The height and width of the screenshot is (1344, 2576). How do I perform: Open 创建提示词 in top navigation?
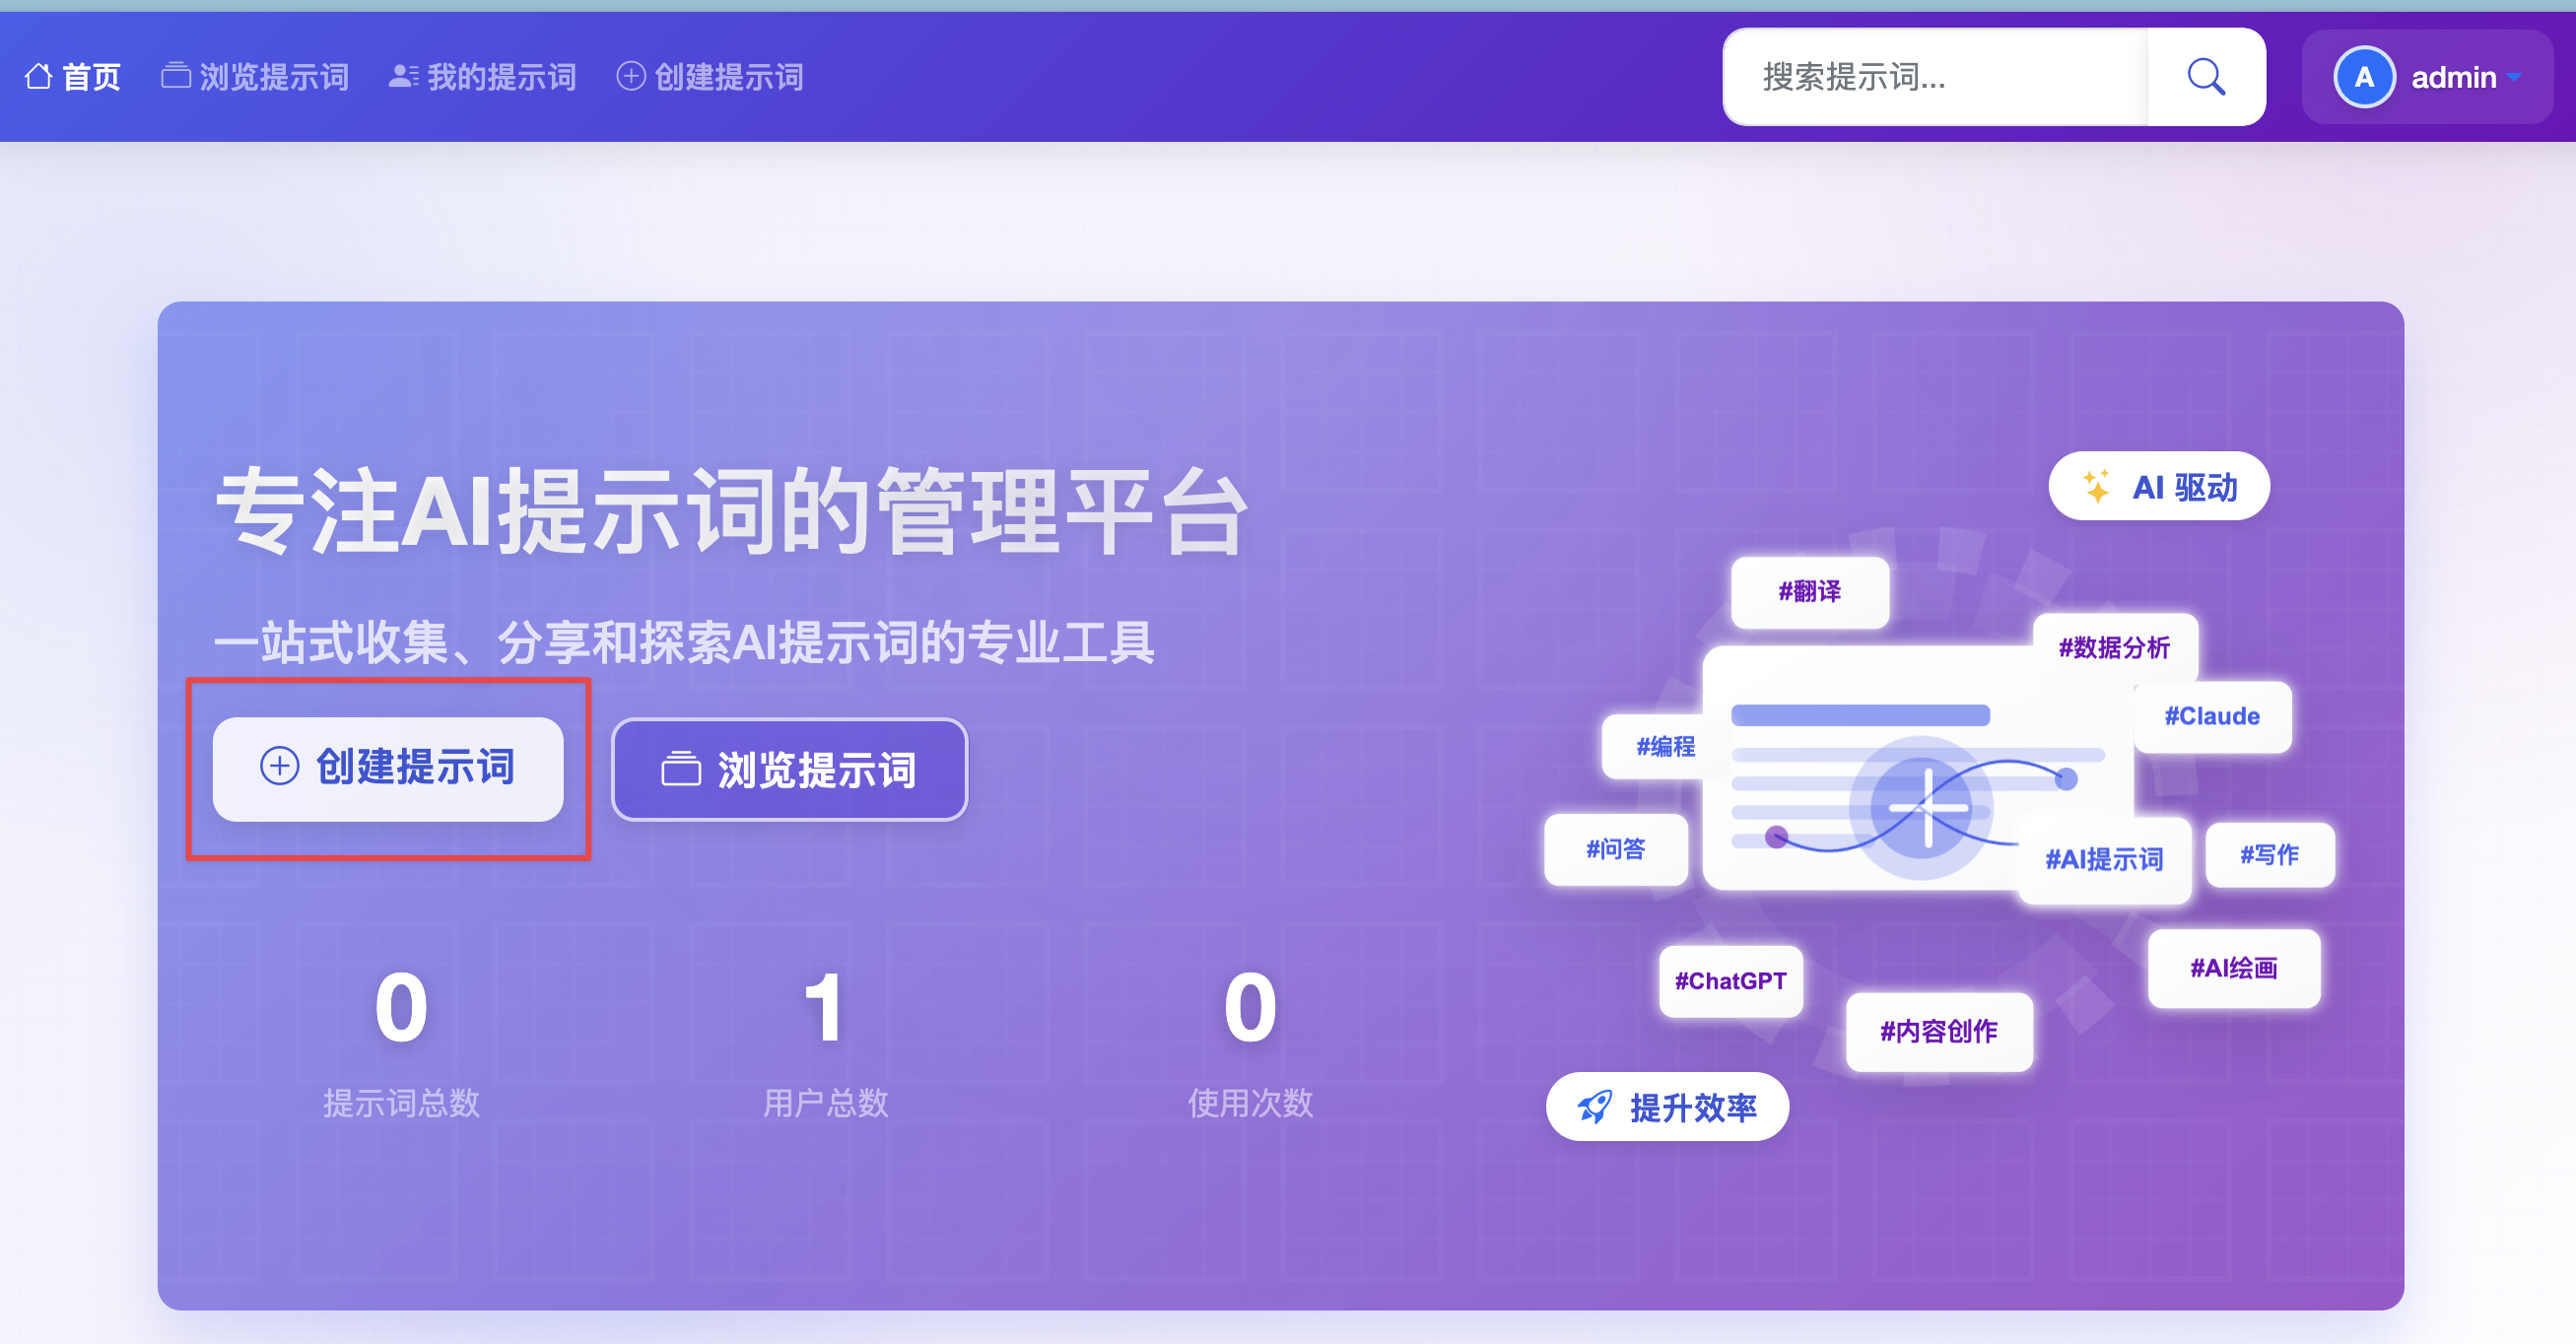[x=710, y=77]
